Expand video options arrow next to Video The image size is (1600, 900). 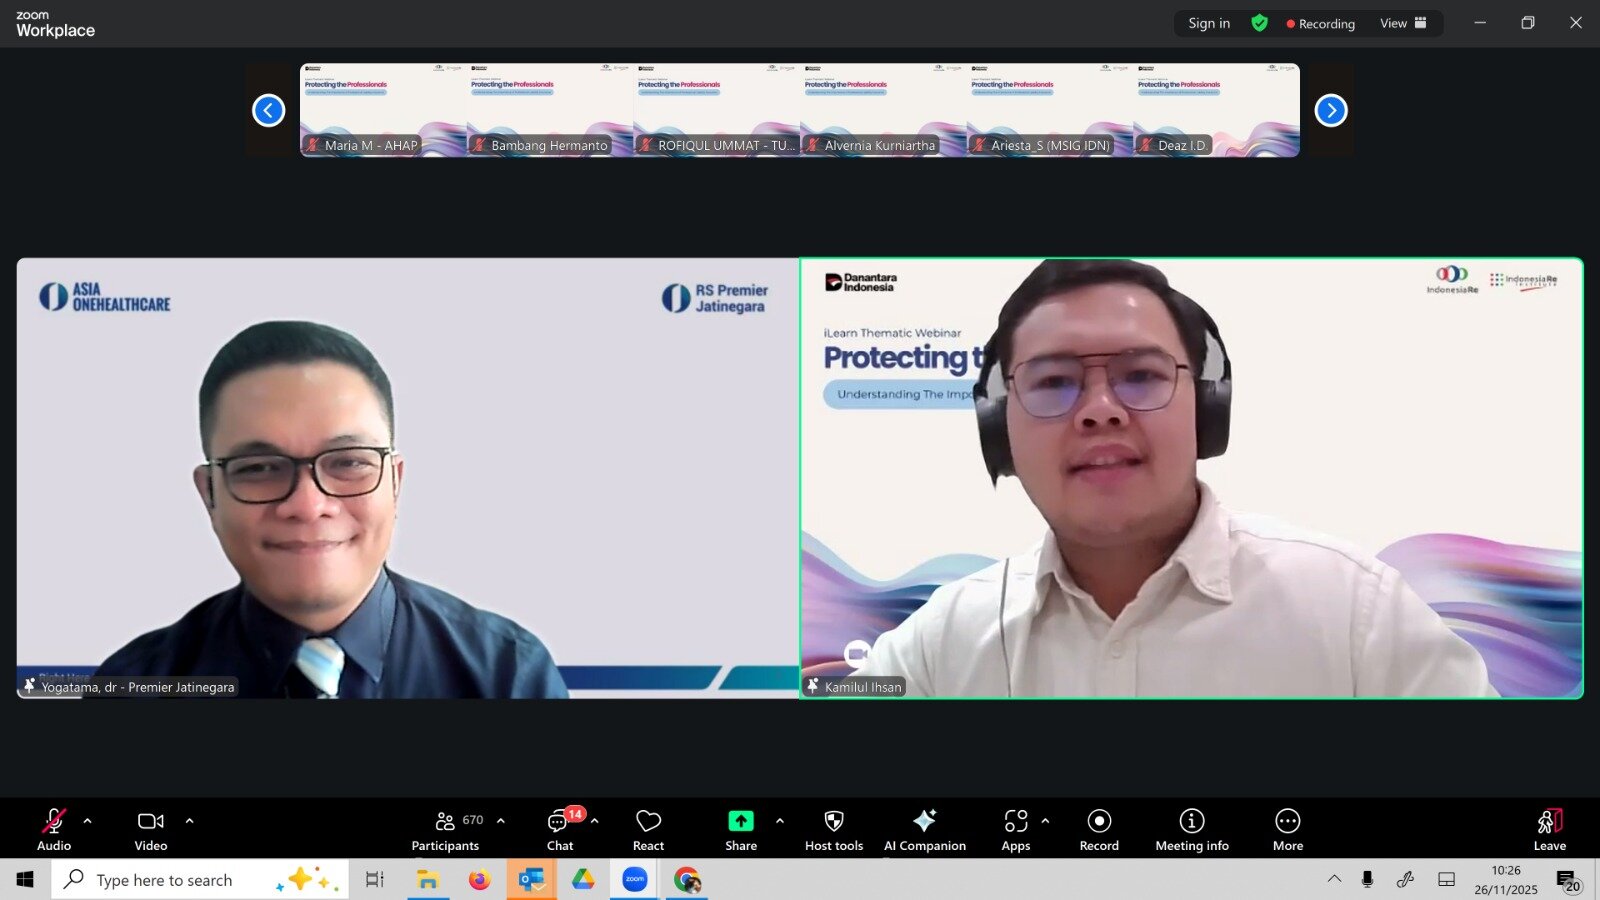click(189, 821)
